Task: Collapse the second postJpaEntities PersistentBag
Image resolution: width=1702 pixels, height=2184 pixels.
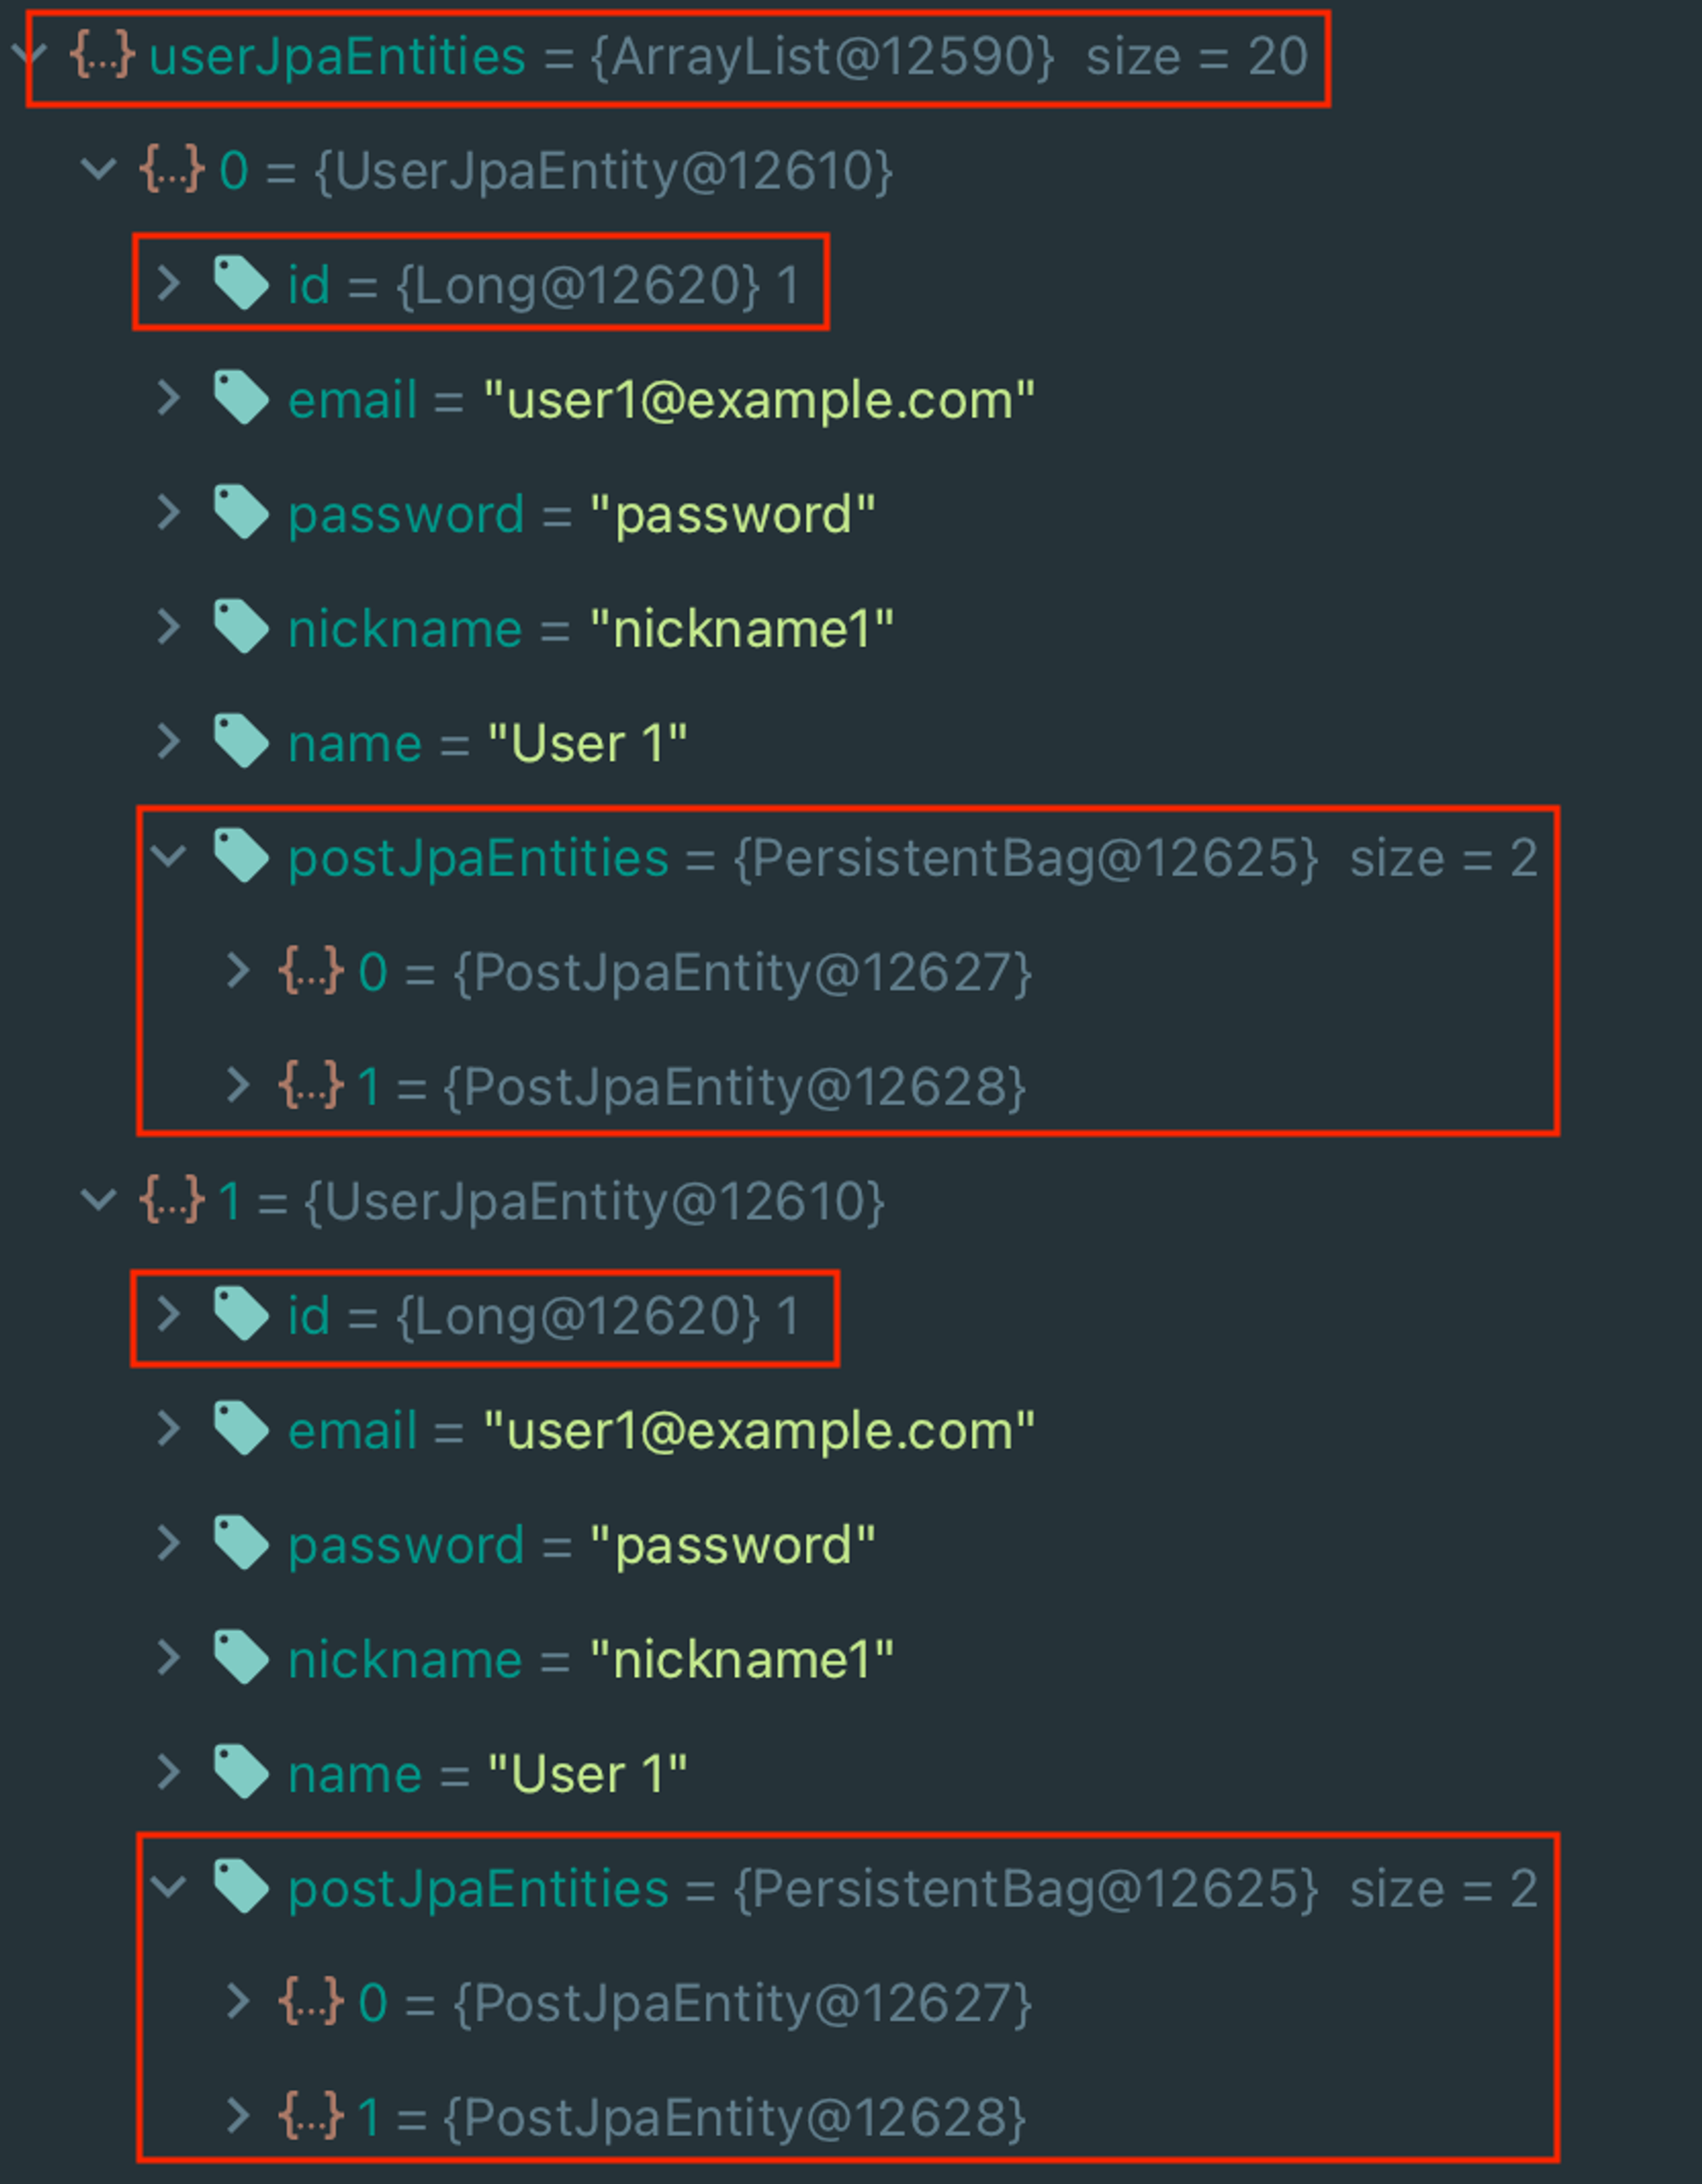Action: coord(168,1887)
